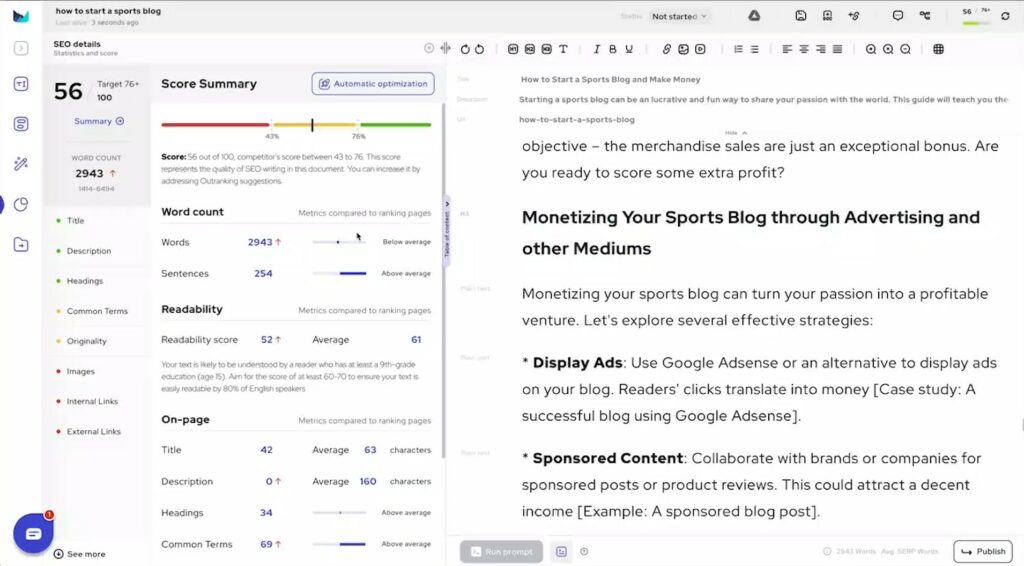
Task: Center align text
Action: 804,49
